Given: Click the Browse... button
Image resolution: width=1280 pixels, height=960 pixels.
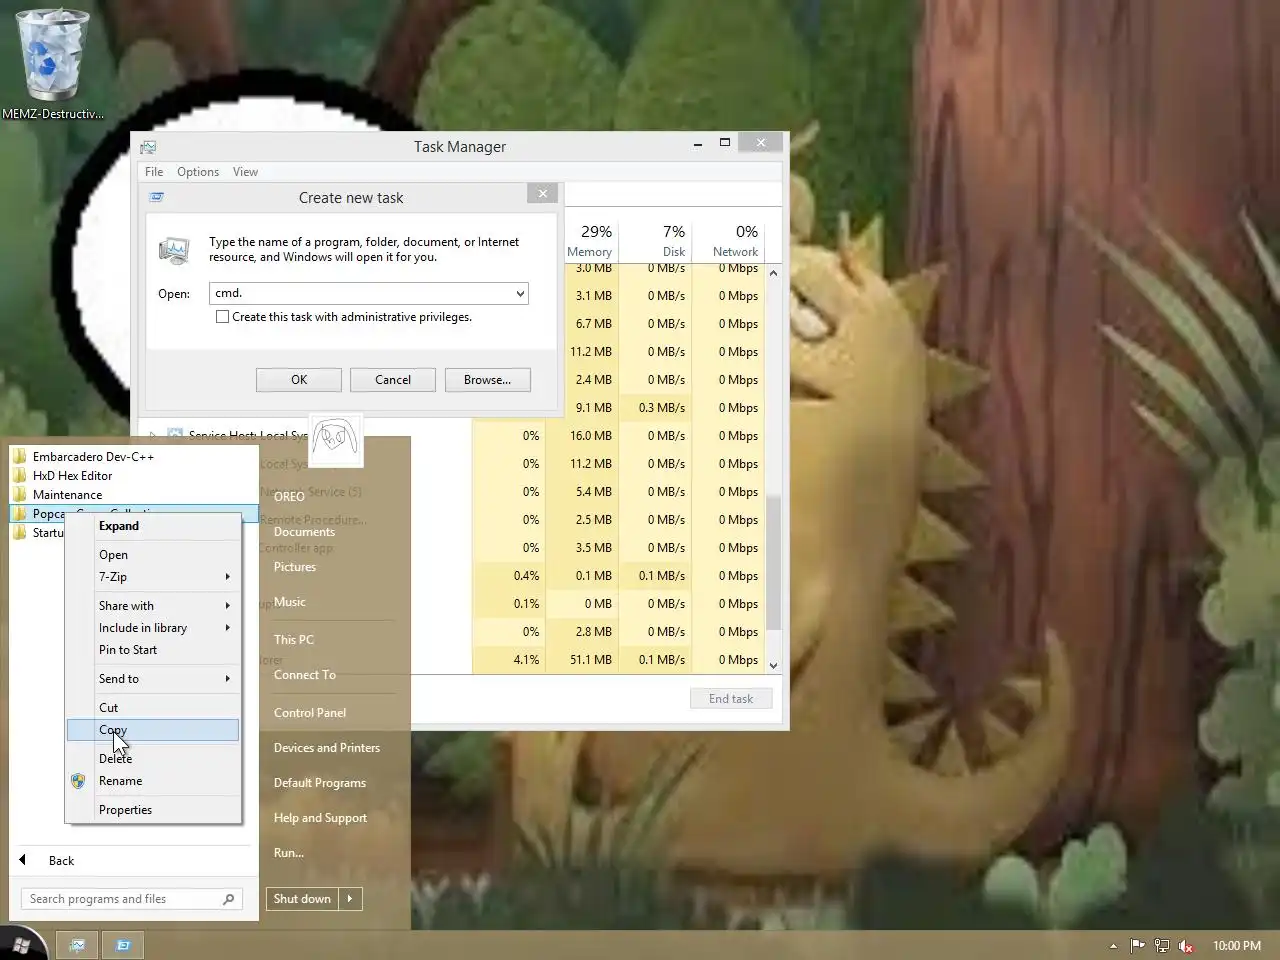Looking at the screenshot, I should click(487, 380).
